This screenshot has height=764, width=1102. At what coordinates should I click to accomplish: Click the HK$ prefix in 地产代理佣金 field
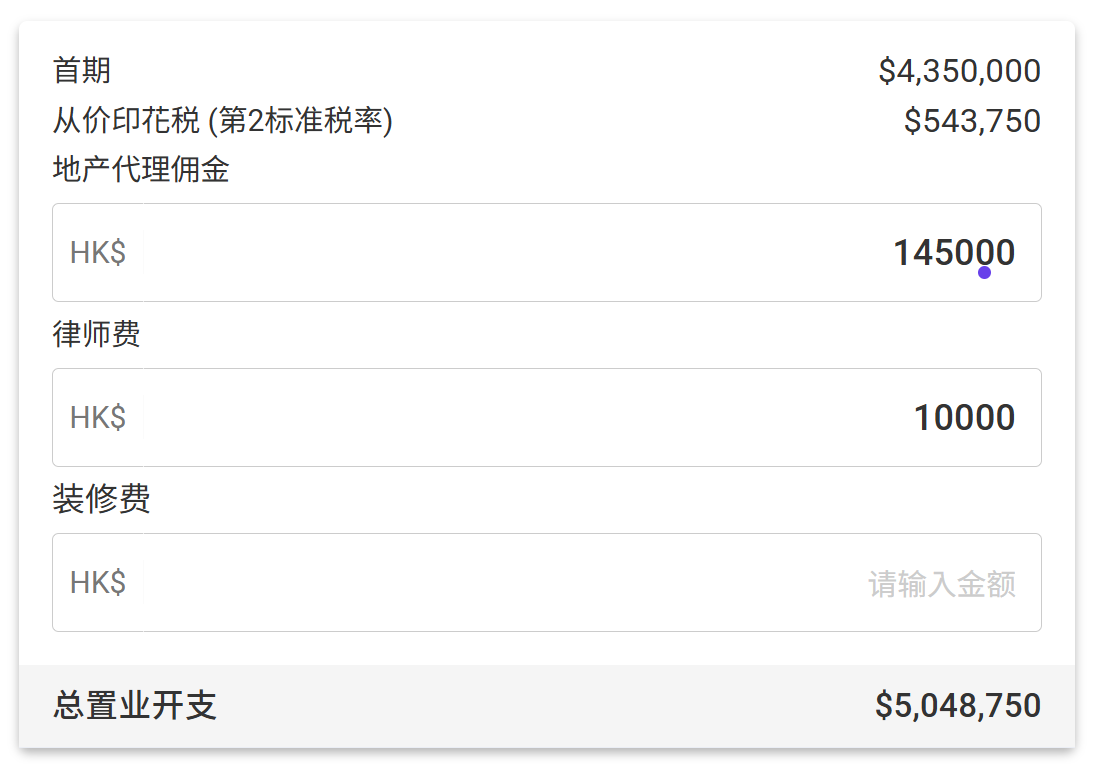[98, 253]
